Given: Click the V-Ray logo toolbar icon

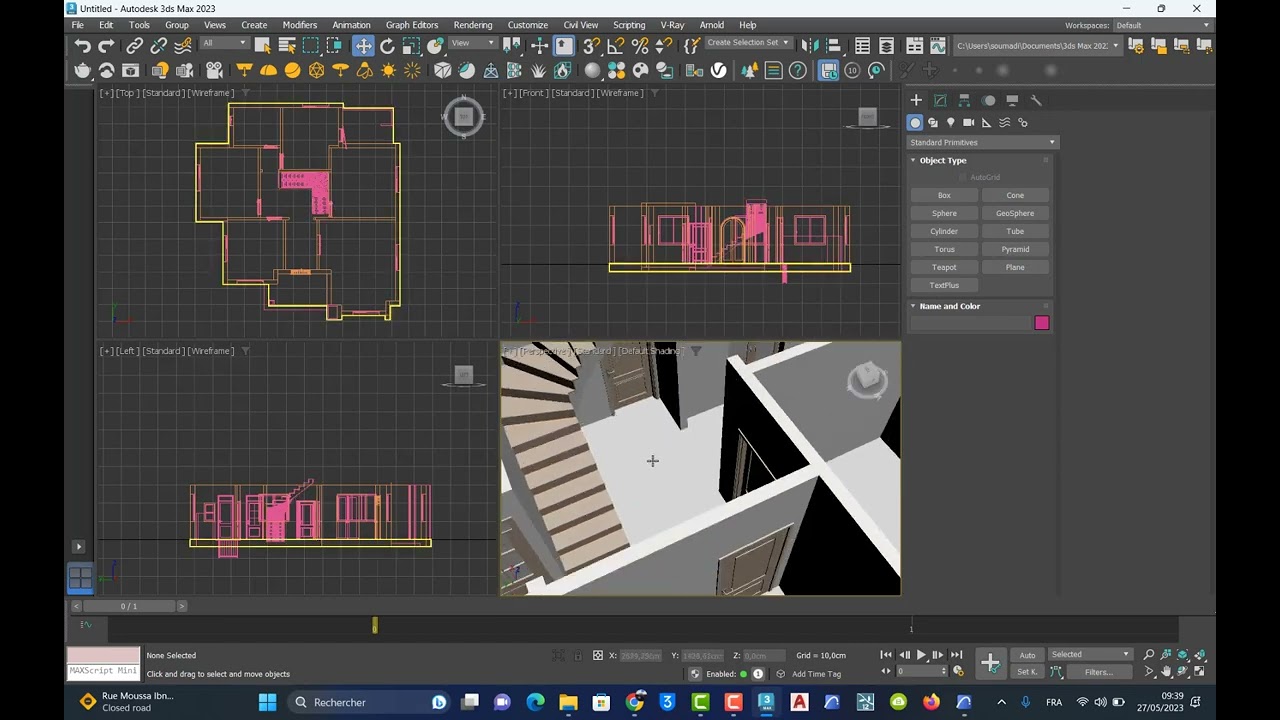Looking at the screenshot, I should pyautogui.click(x=718, y=70).
